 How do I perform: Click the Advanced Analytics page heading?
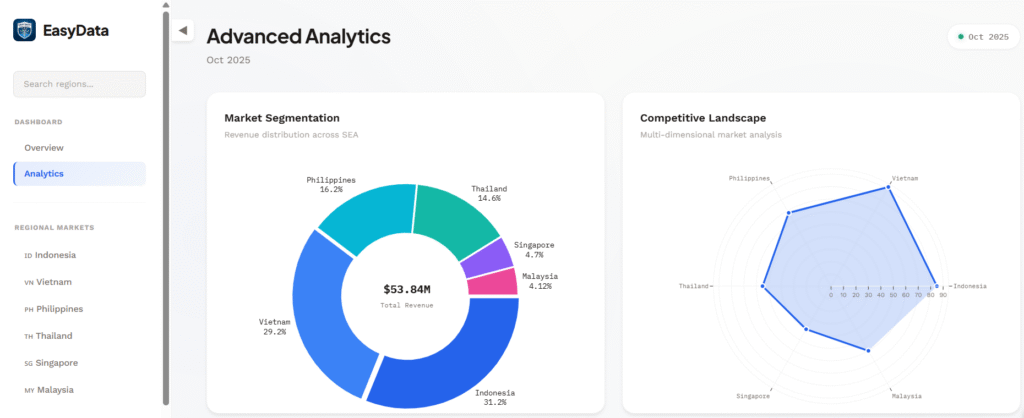(x=298, y=37)
